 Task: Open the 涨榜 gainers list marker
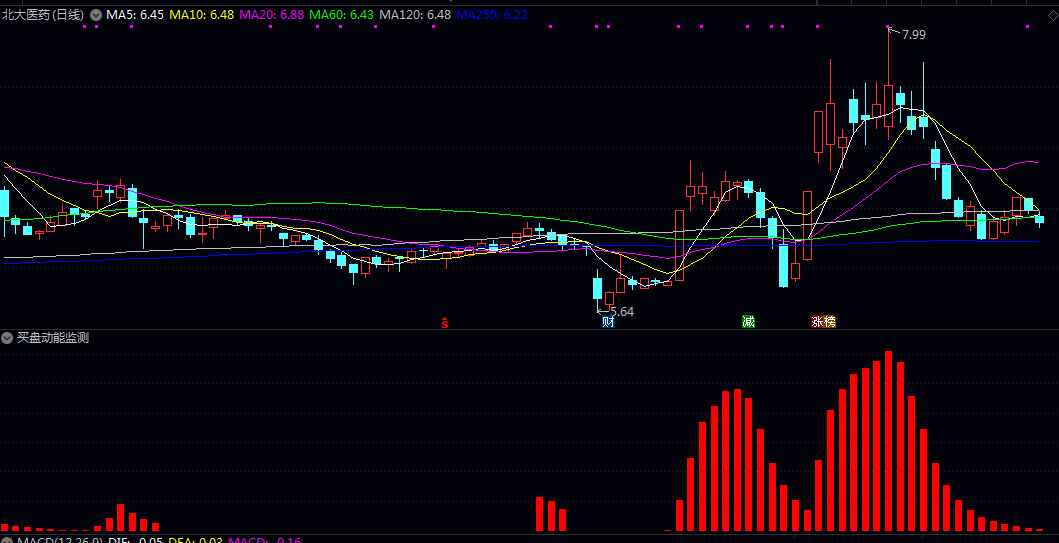823,322
